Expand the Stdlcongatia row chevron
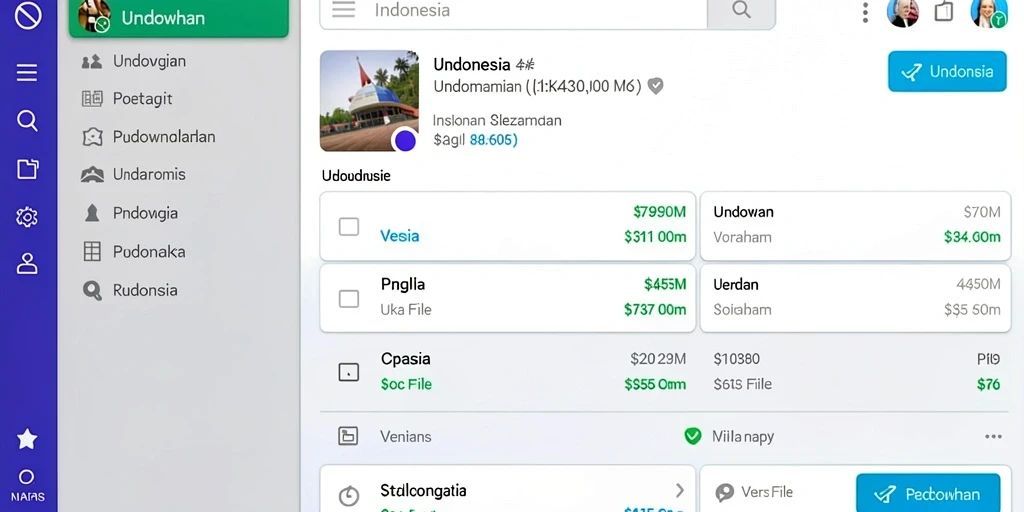 coord(680,490)
